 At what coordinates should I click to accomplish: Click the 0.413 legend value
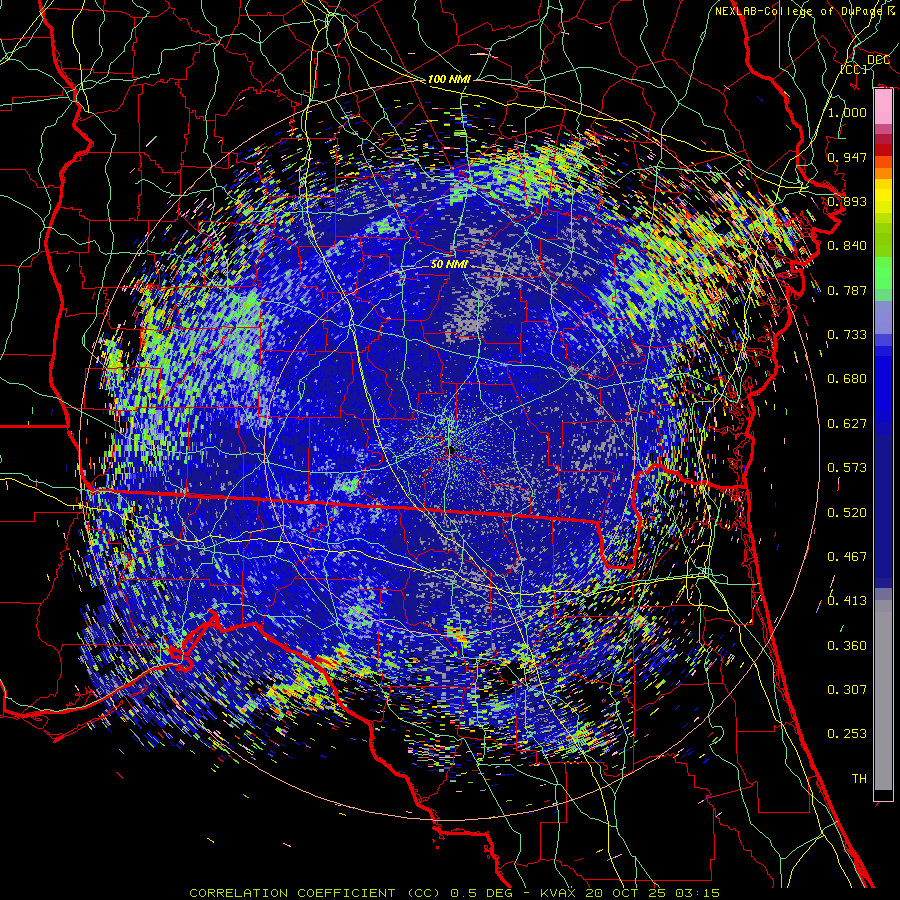click(x=847, y=601)
